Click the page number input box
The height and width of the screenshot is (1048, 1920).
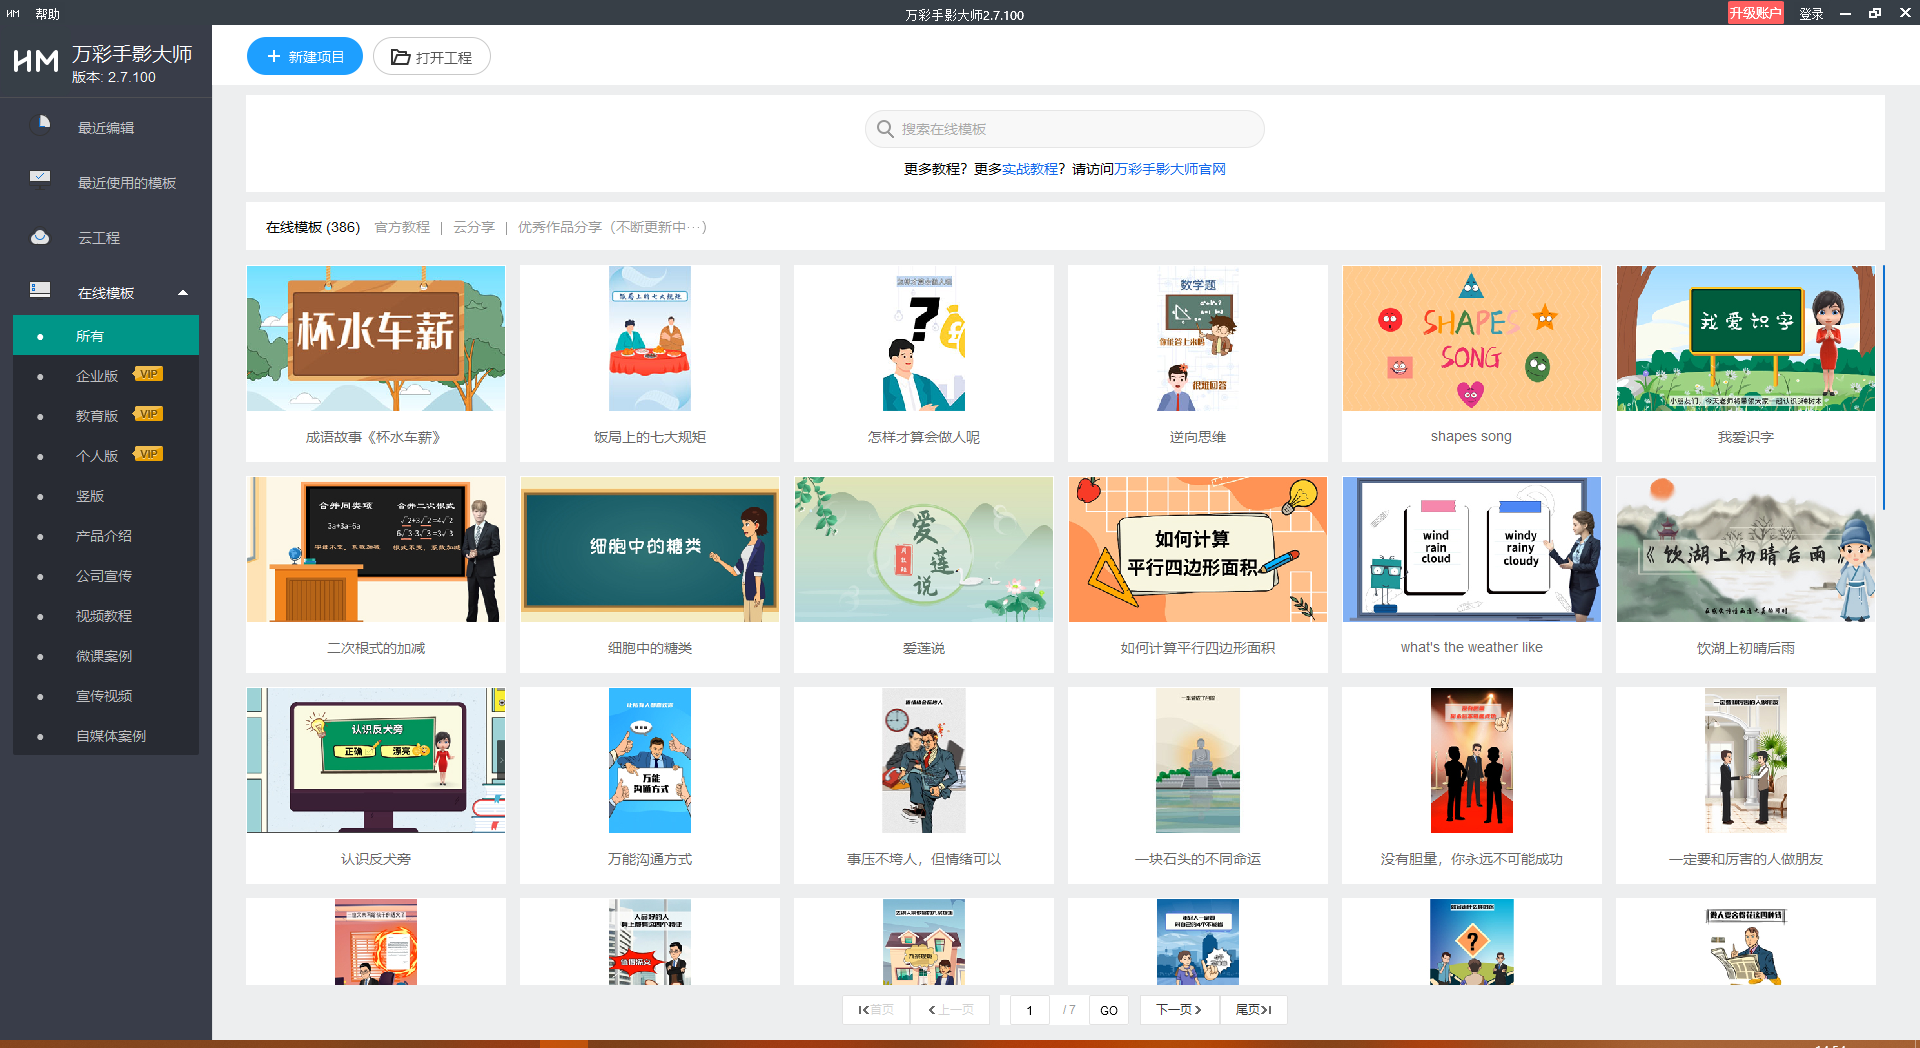1029,1010
